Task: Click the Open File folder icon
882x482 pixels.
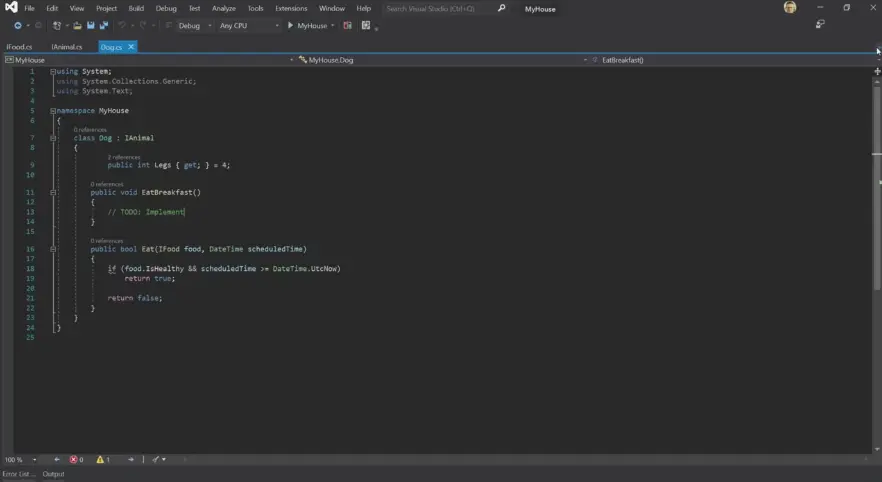Action: coord(77,26)
